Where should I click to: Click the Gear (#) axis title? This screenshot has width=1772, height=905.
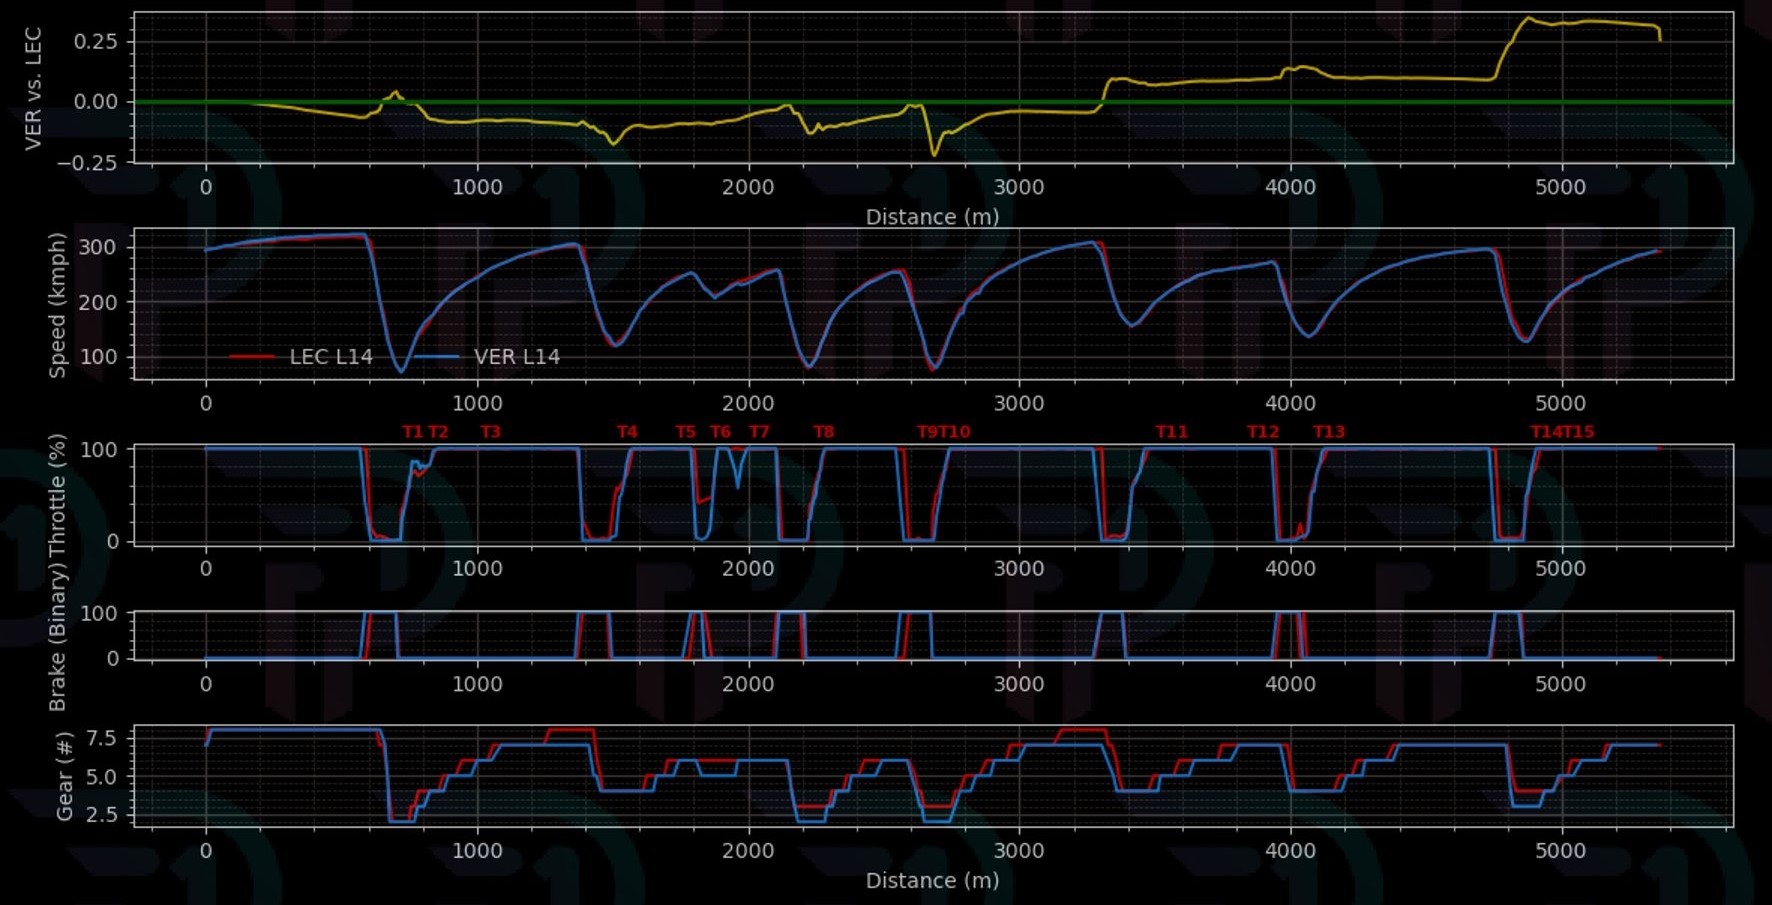[x=65, y=776]
